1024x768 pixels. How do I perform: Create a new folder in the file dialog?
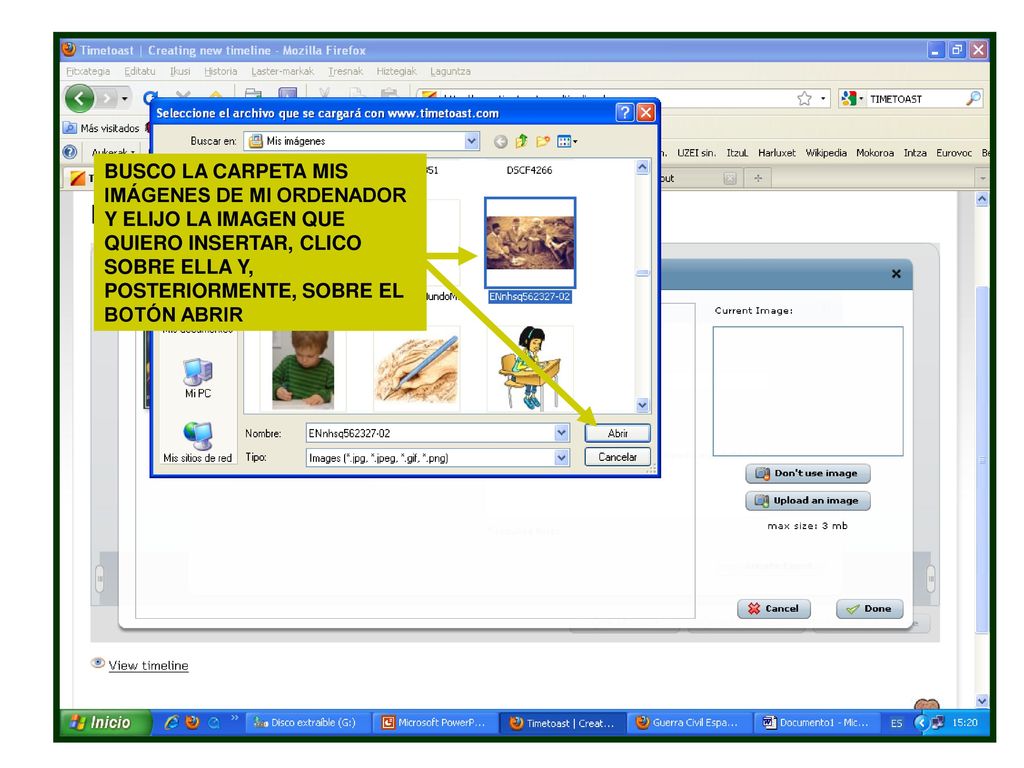(543, 141)
